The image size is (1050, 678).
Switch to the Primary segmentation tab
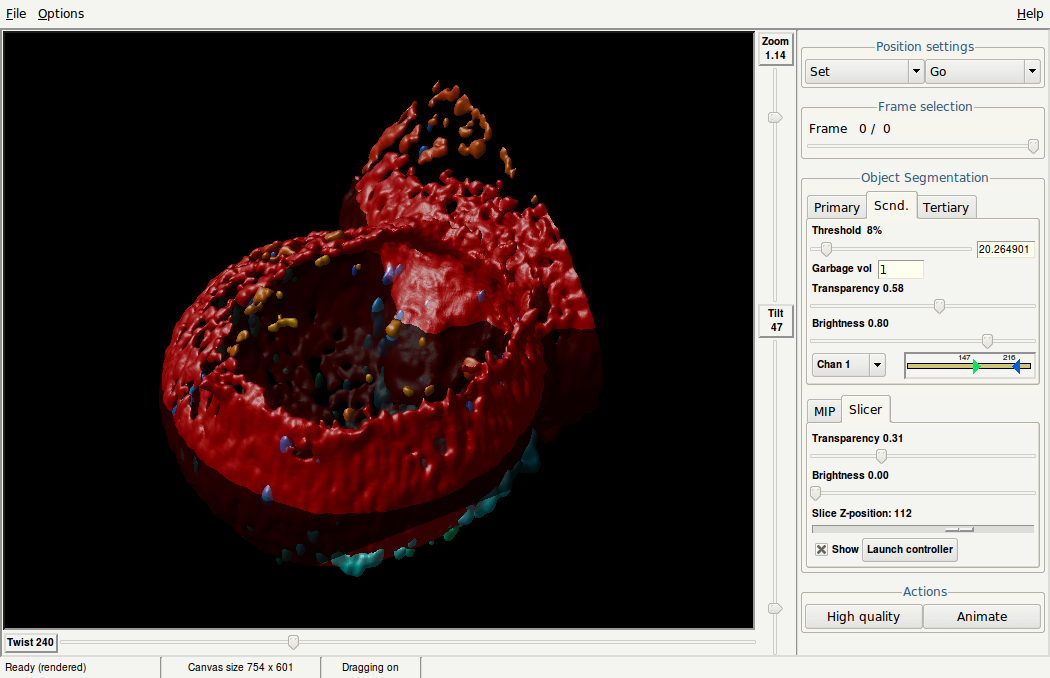click(836, 207)
